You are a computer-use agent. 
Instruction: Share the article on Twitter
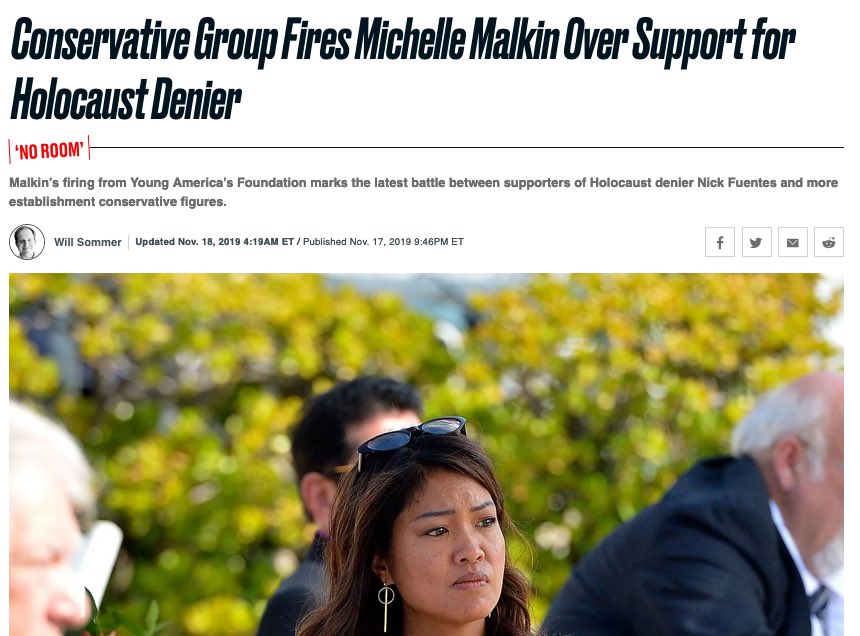click(x=756, y=242)
